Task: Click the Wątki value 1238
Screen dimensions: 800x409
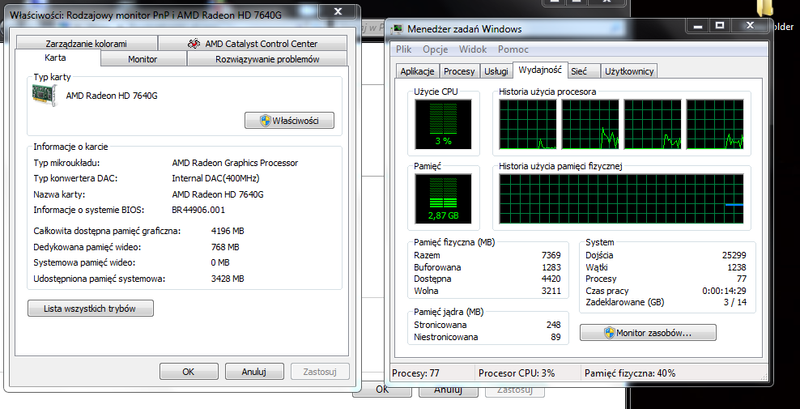Action: click(x=737, y=267)
